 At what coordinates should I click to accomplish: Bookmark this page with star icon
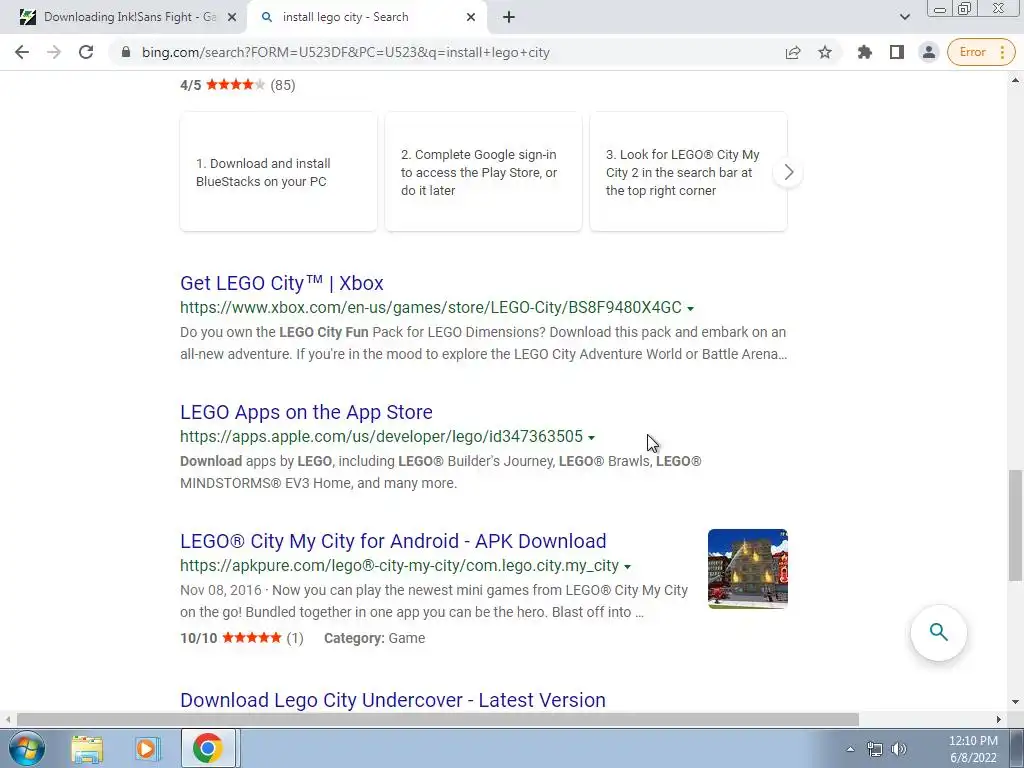pyautogui.click(x=825, y=52)
